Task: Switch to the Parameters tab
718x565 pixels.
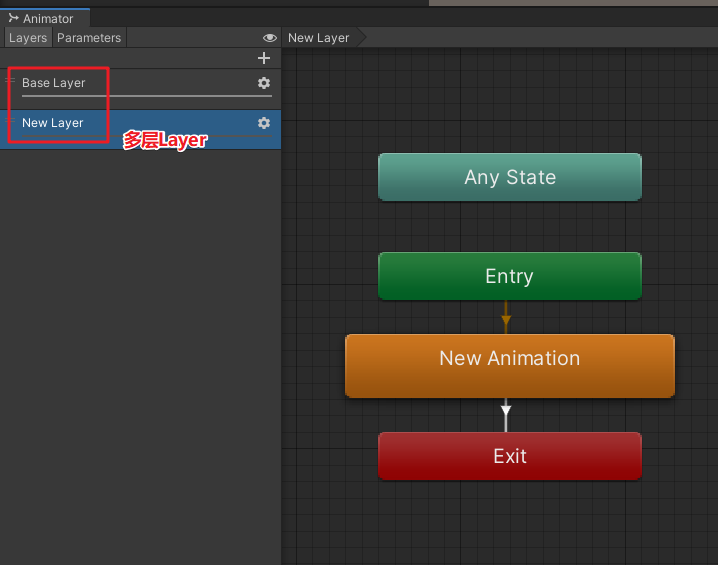Action: tap(89, 38)
